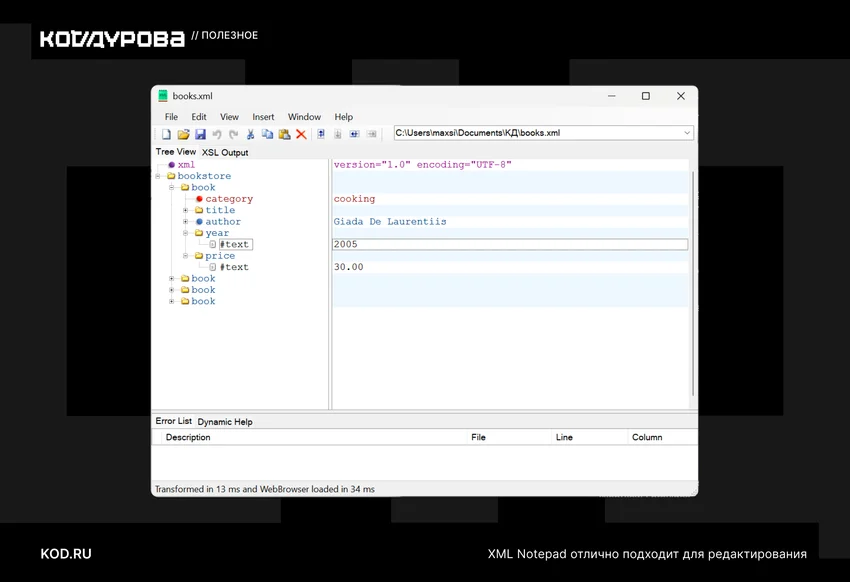Image resolution: width=850 pixels, height=582 pixels.
Task: Open the Window menu
Action: (304, 117)
